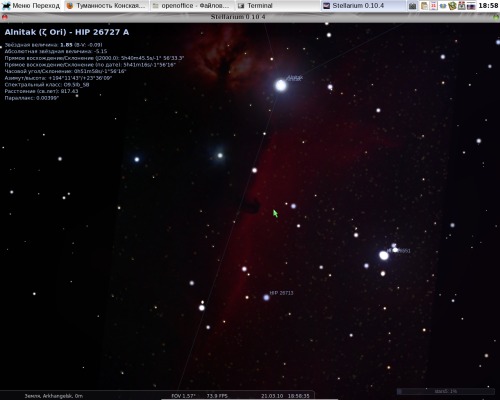The width and height of the screenshot is (500, 400).
Task: Click the Arkhangelsk location in the status bar
Action: point(54,396)
